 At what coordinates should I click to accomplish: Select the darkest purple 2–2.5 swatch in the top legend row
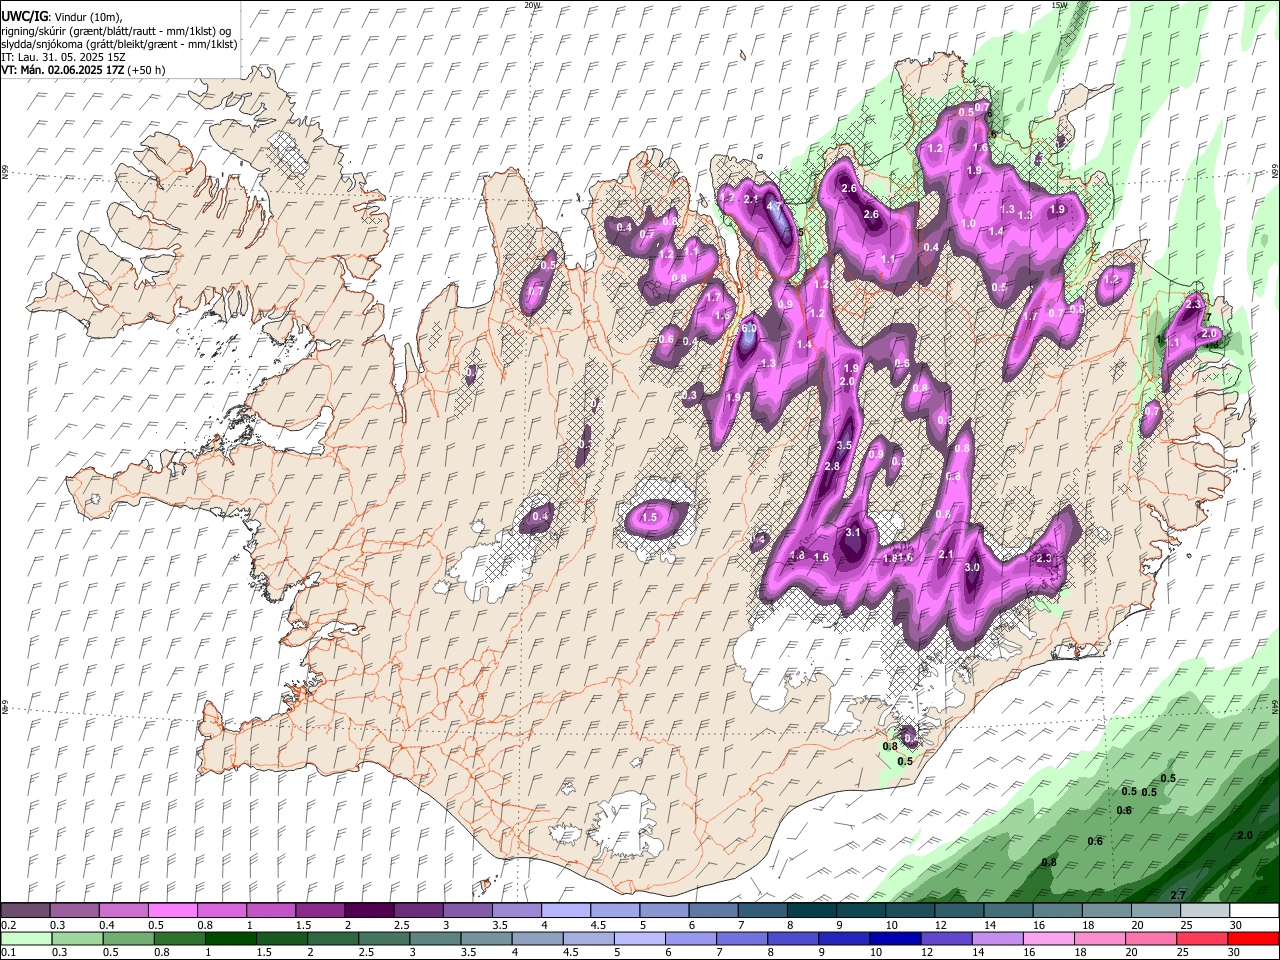[368, 911]
